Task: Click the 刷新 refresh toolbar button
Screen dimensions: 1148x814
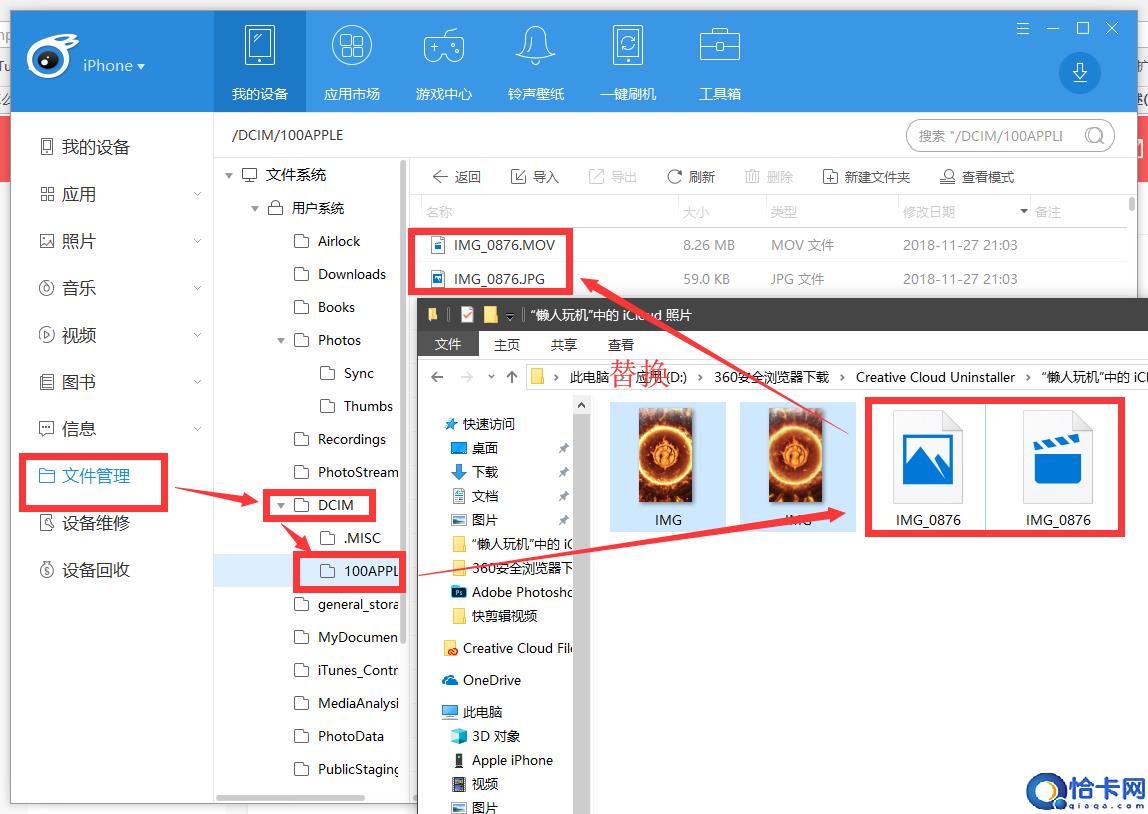Action: pyautogui.click(x=691, y=177)
